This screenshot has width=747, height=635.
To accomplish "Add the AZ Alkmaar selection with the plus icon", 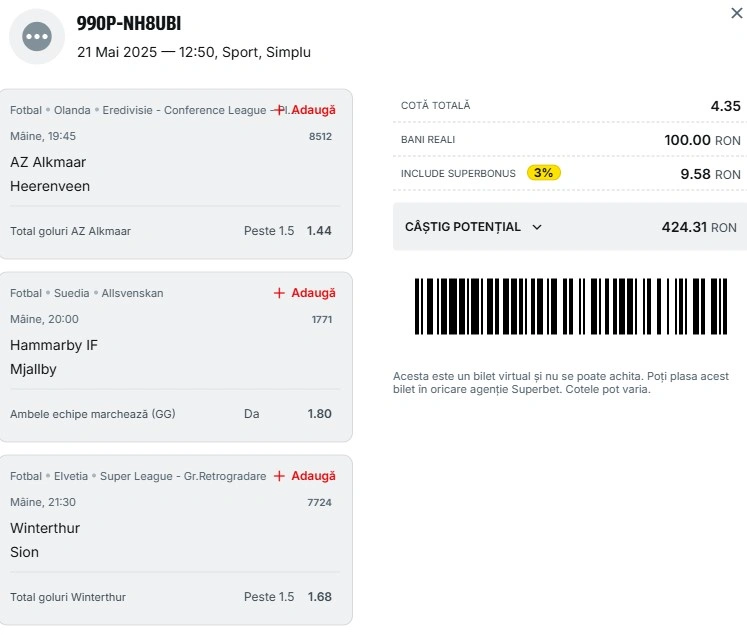I will tap(280, 110).
